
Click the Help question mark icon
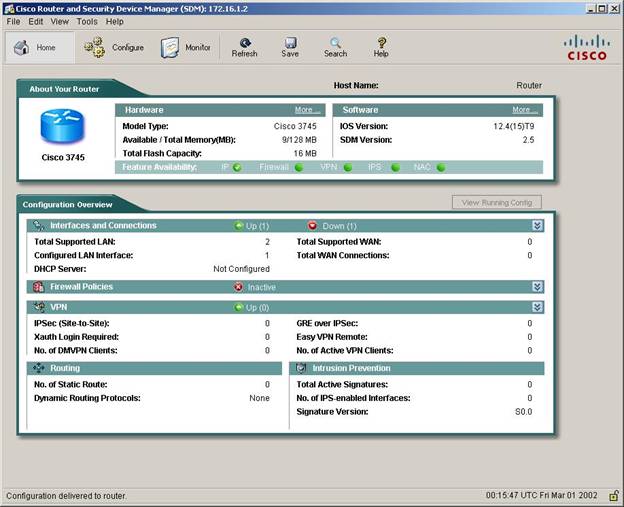pos(381,43)
